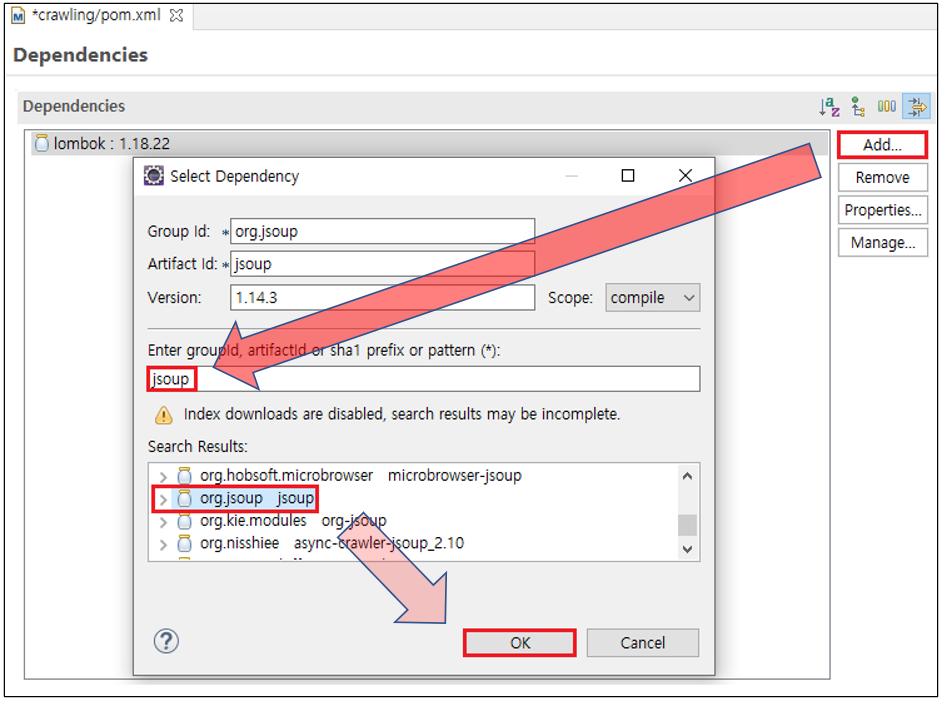This screenshot has height=701, width=943.
Task: Maximize the Select Dependency dialog
Action: 628,176
